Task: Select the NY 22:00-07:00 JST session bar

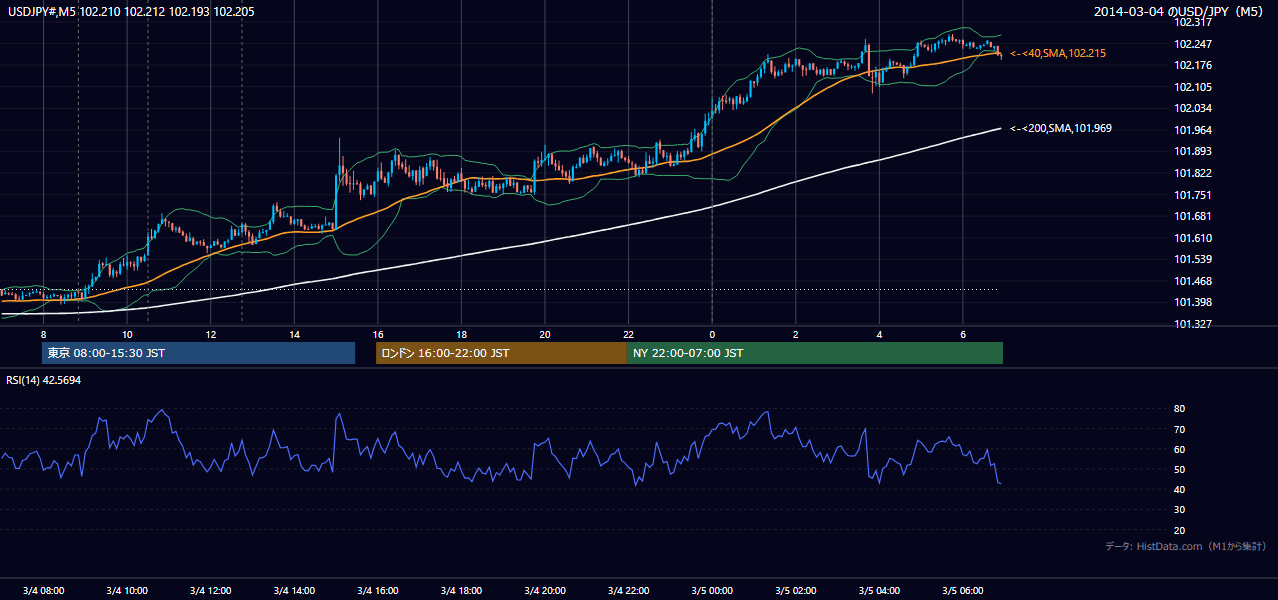Action: [x=815, y=353]
